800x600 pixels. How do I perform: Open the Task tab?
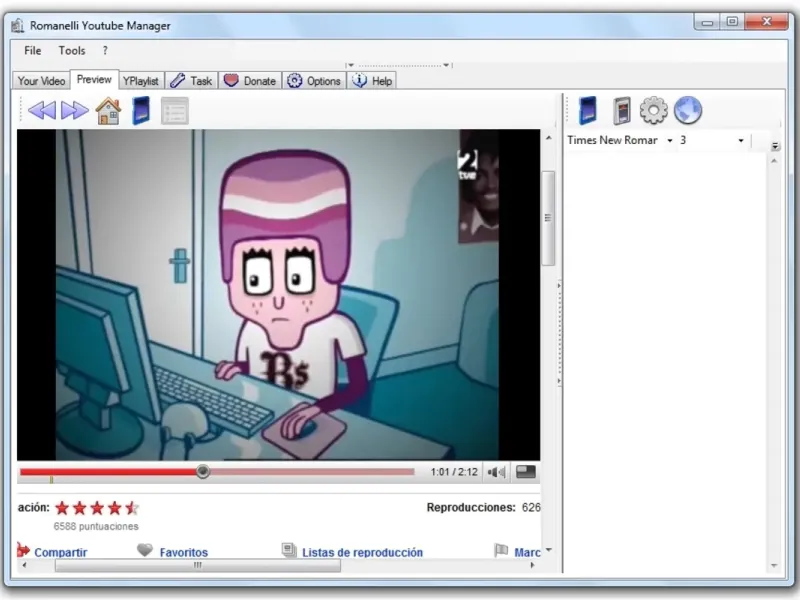pos(191,81)
